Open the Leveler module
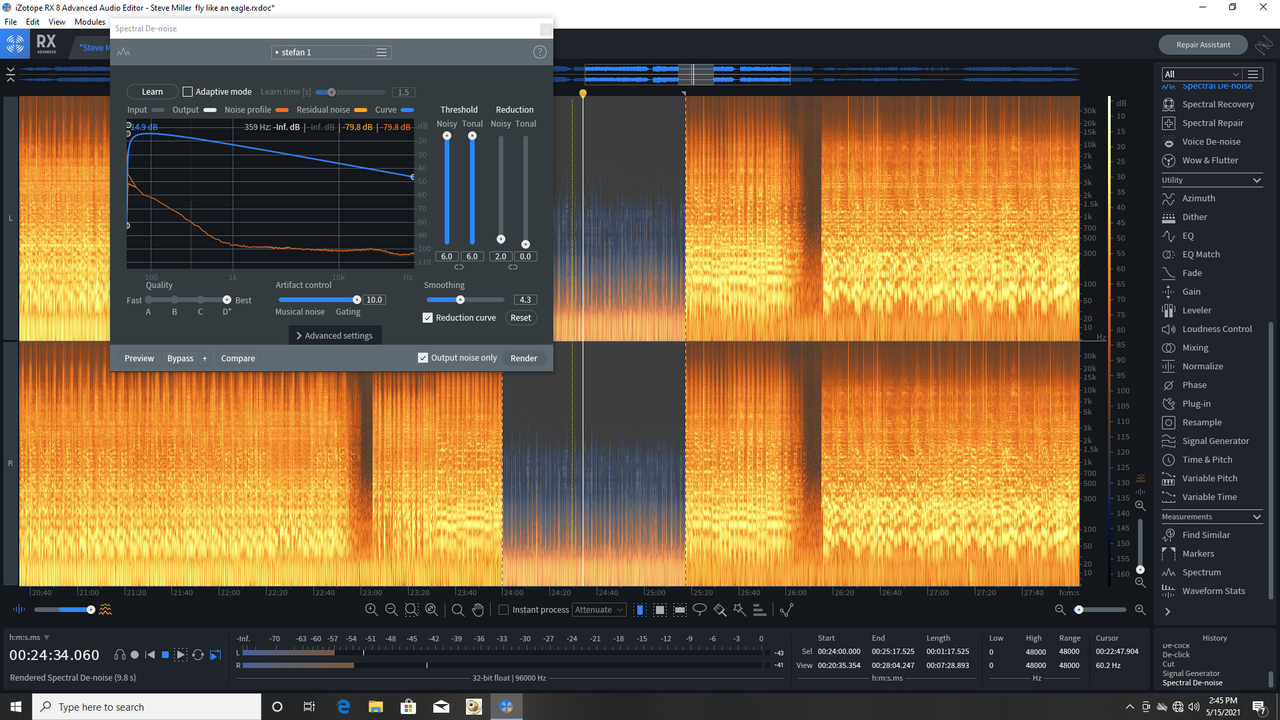This screenshot has height=720, width=1280. point(1187,310)
